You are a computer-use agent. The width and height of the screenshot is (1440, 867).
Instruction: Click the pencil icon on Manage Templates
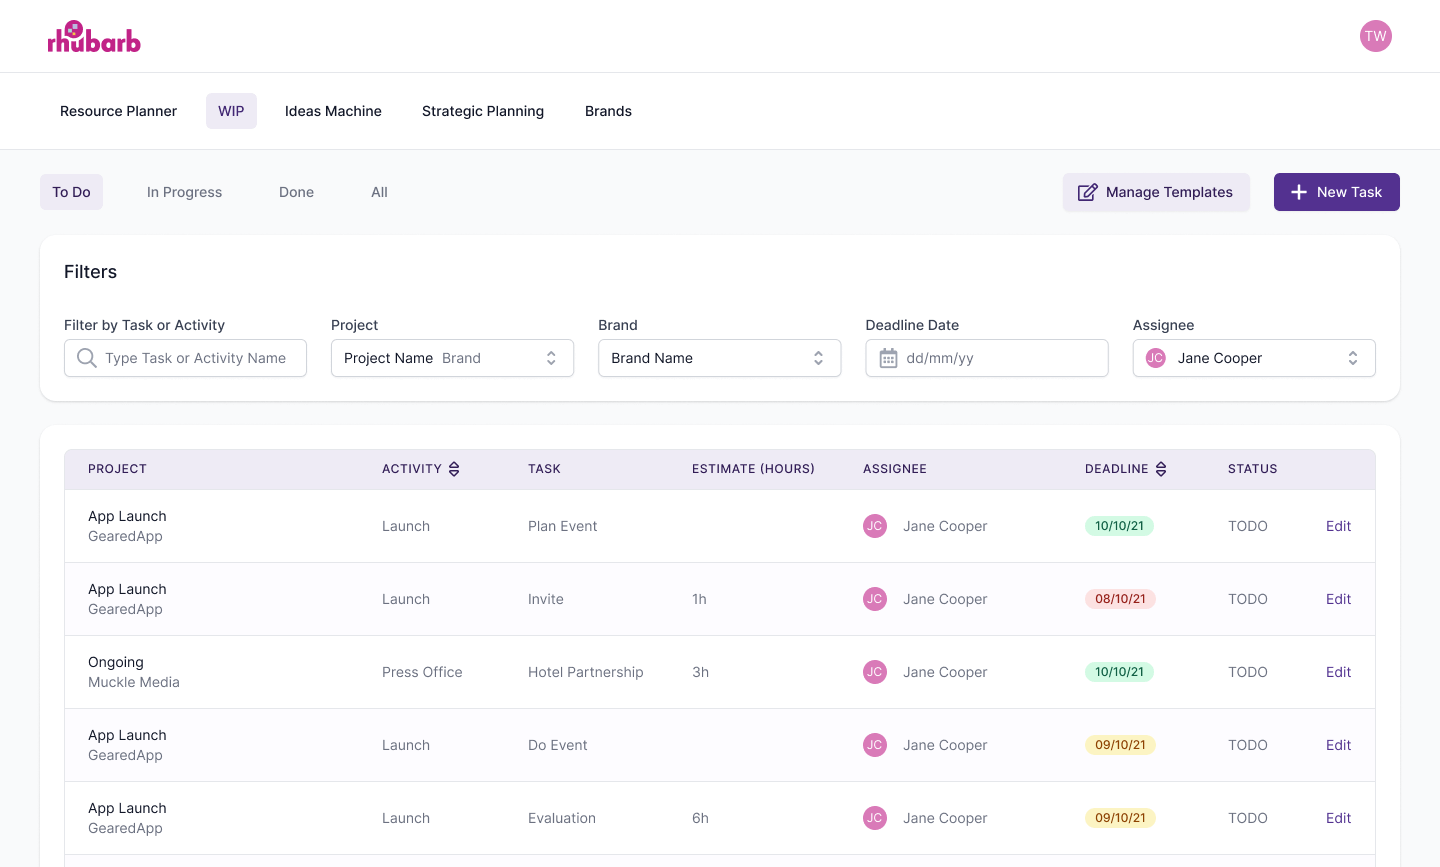[x=1087, y=192]
